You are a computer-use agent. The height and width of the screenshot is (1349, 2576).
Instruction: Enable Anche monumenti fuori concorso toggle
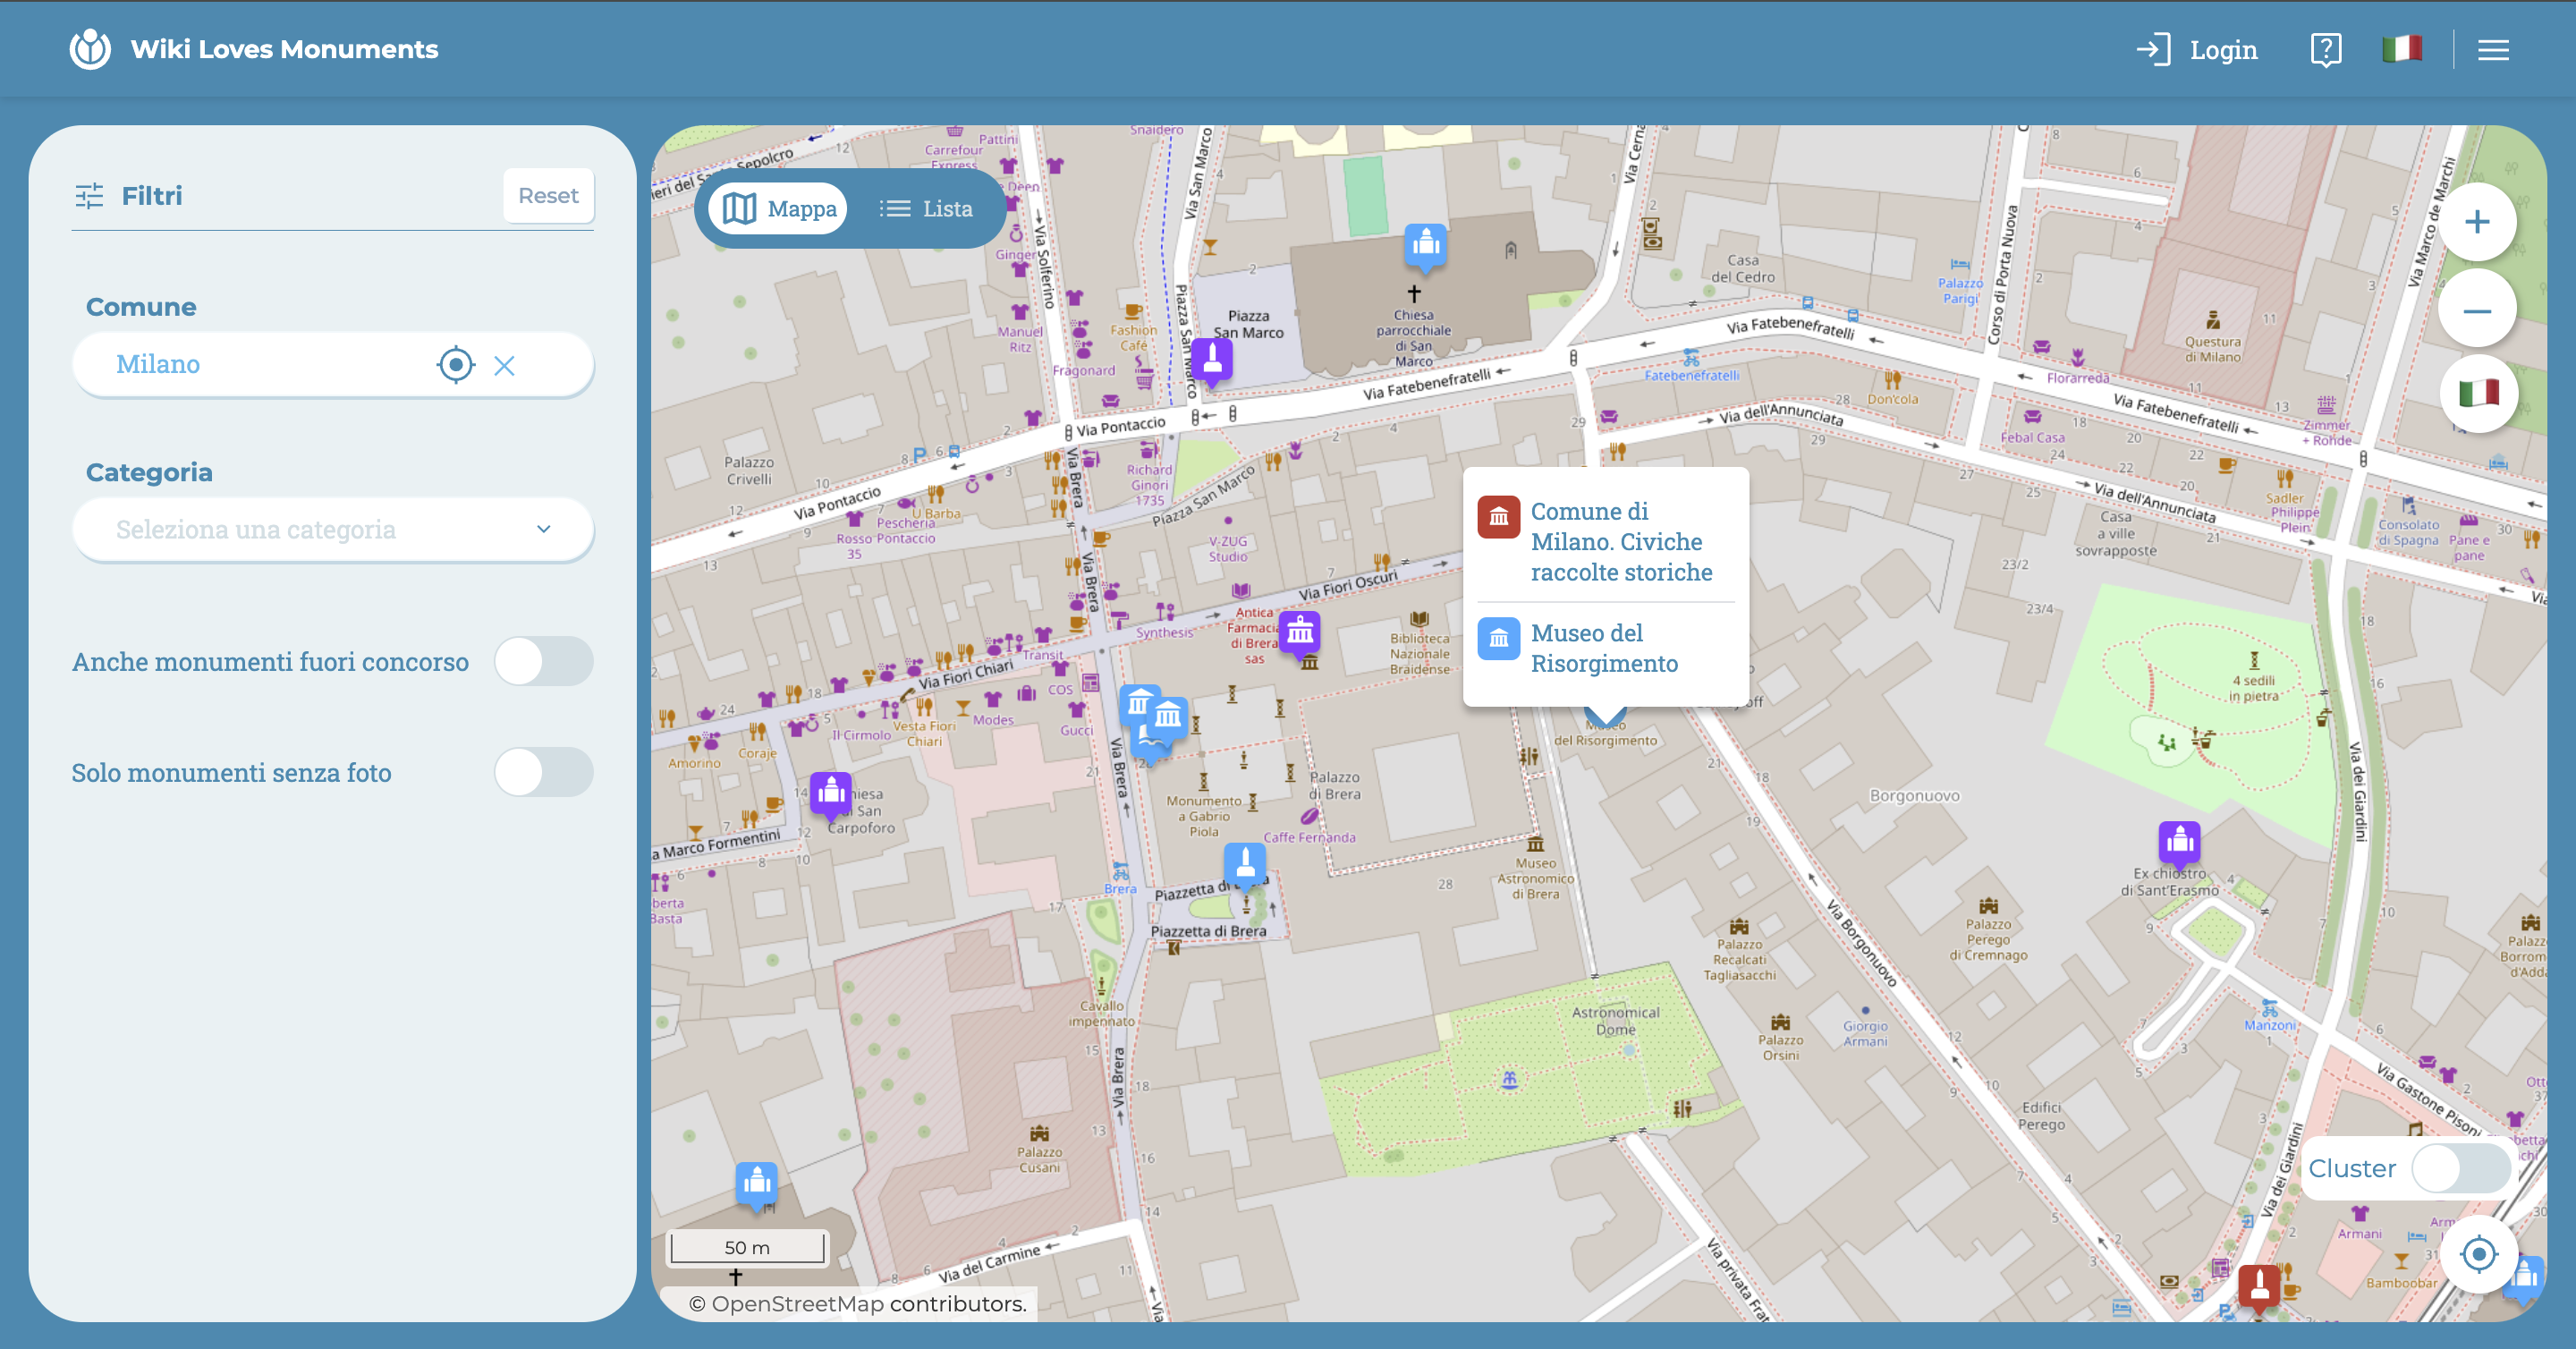point(543,661)
